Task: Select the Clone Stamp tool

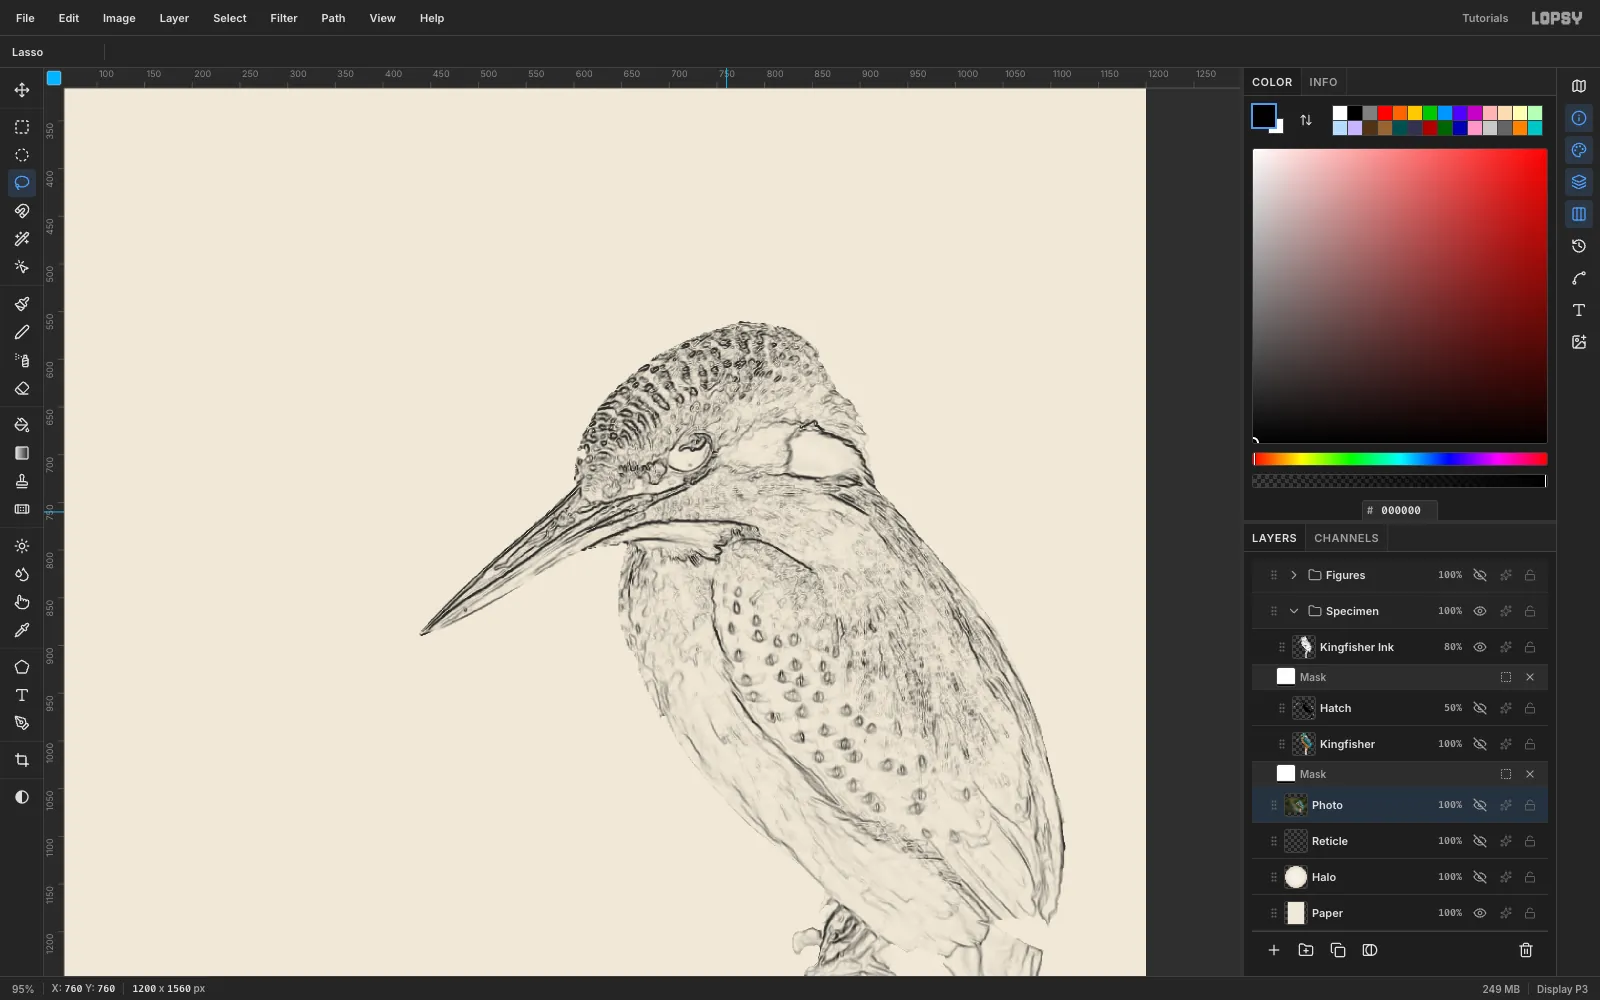Action: coord(22,481)
